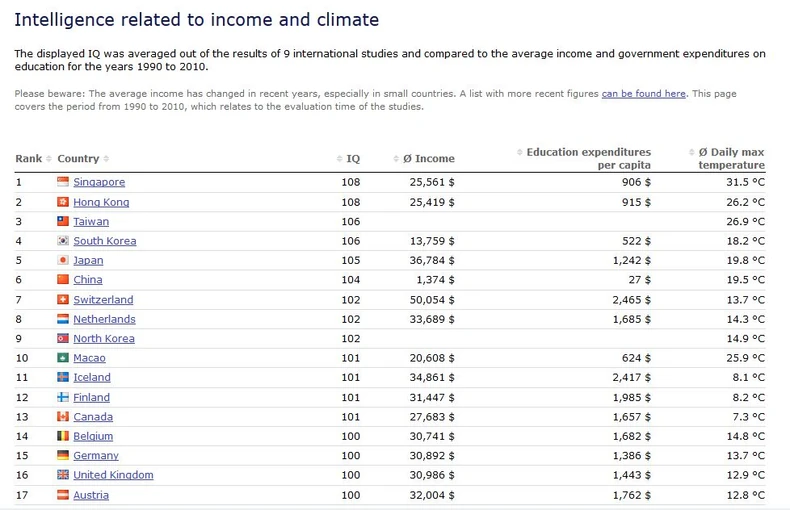Sort by Ø Daily max temperature

pos(731,158)
